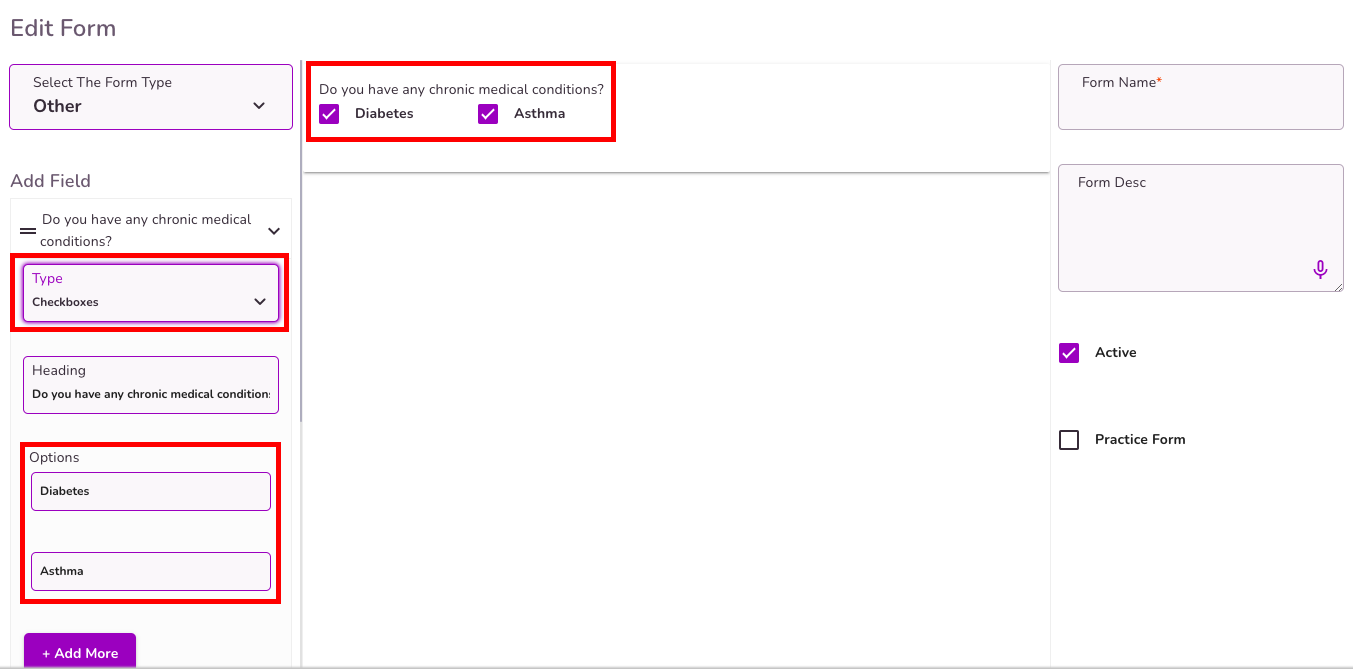Click the resize grip on Form Desc textarea
The image size is (1353, 671).
click(x=1338, y=287)
